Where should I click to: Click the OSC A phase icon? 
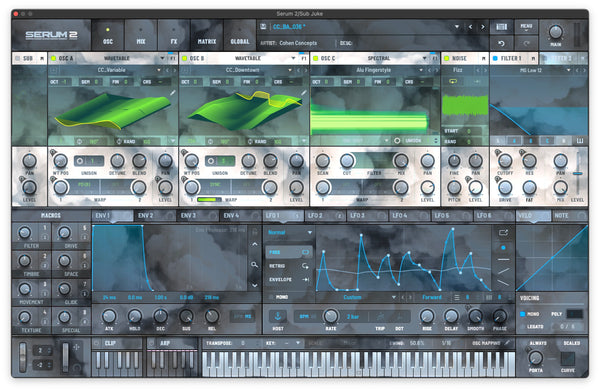click(x=79, y=142)
